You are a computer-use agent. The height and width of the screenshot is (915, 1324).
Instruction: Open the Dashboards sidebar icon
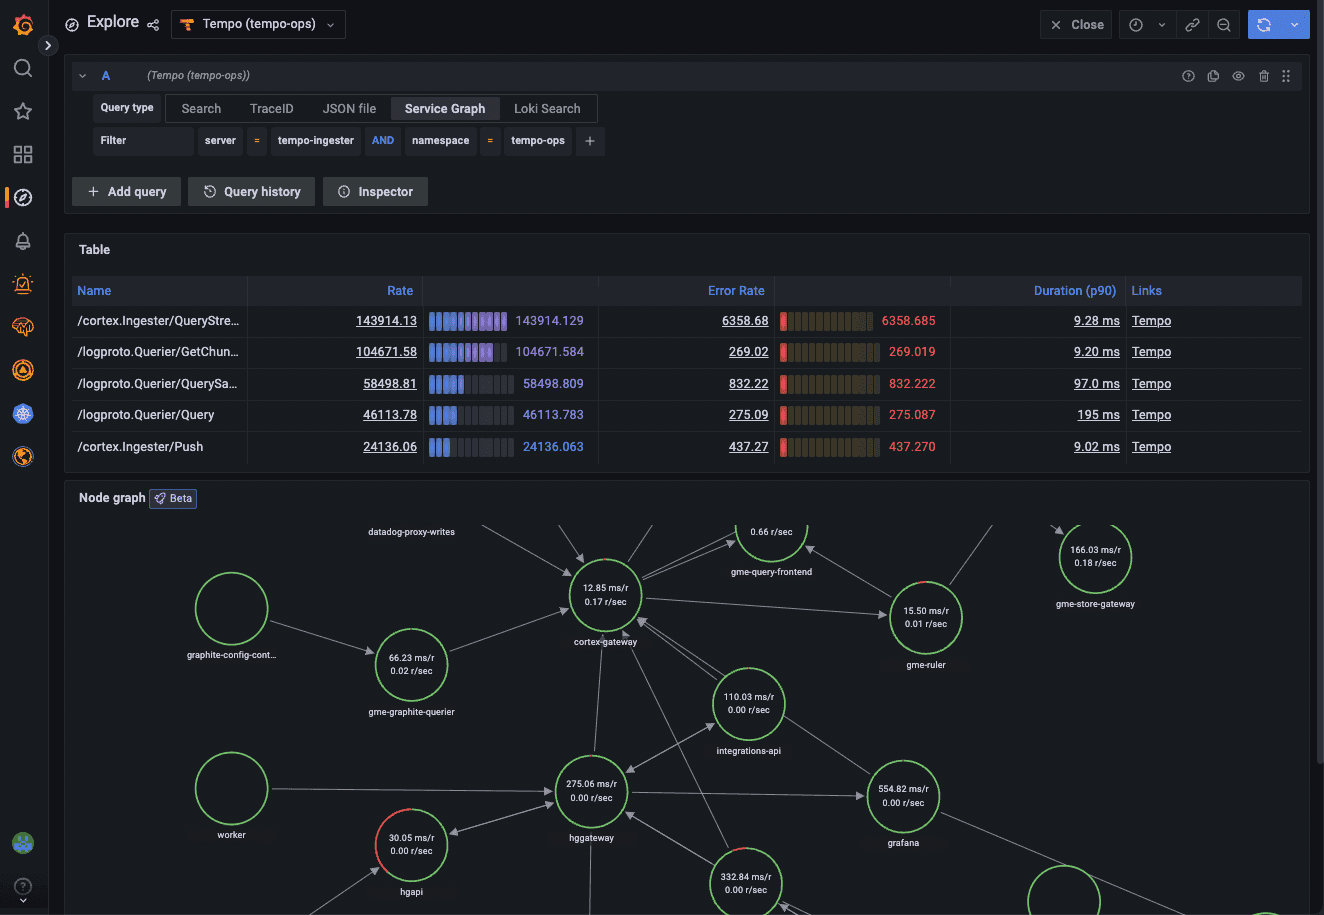(x=23, y=154)
